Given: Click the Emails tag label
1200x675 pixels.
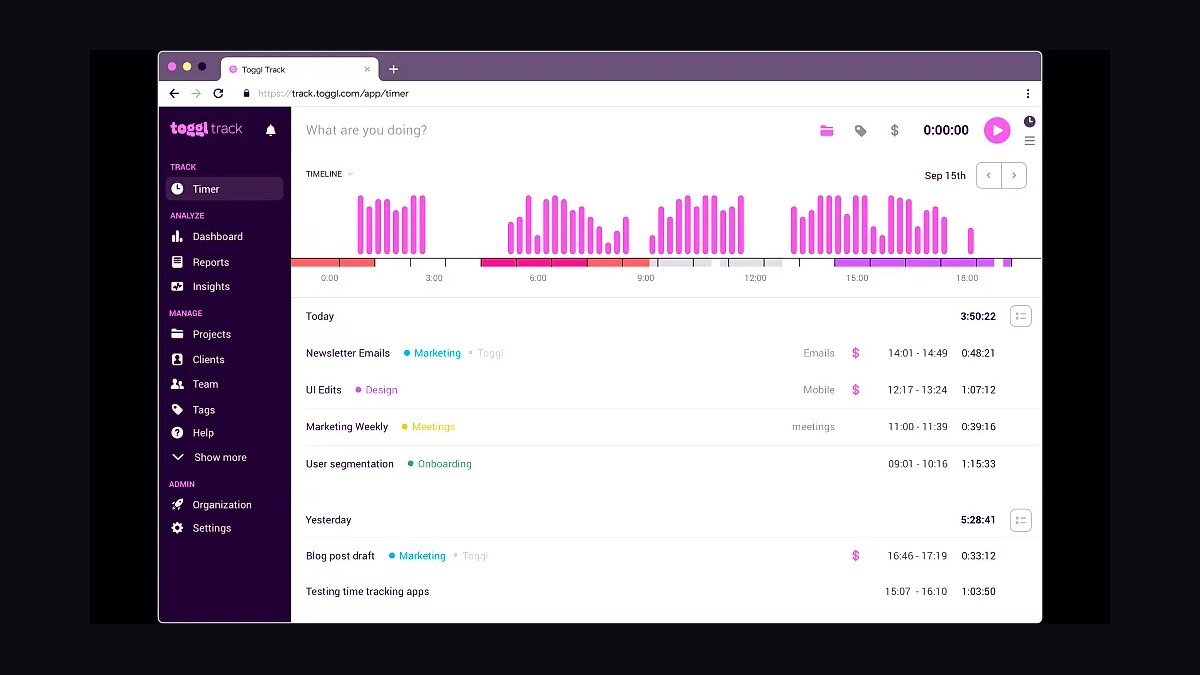Looking at the screenshot, I should tap(819, 353).
